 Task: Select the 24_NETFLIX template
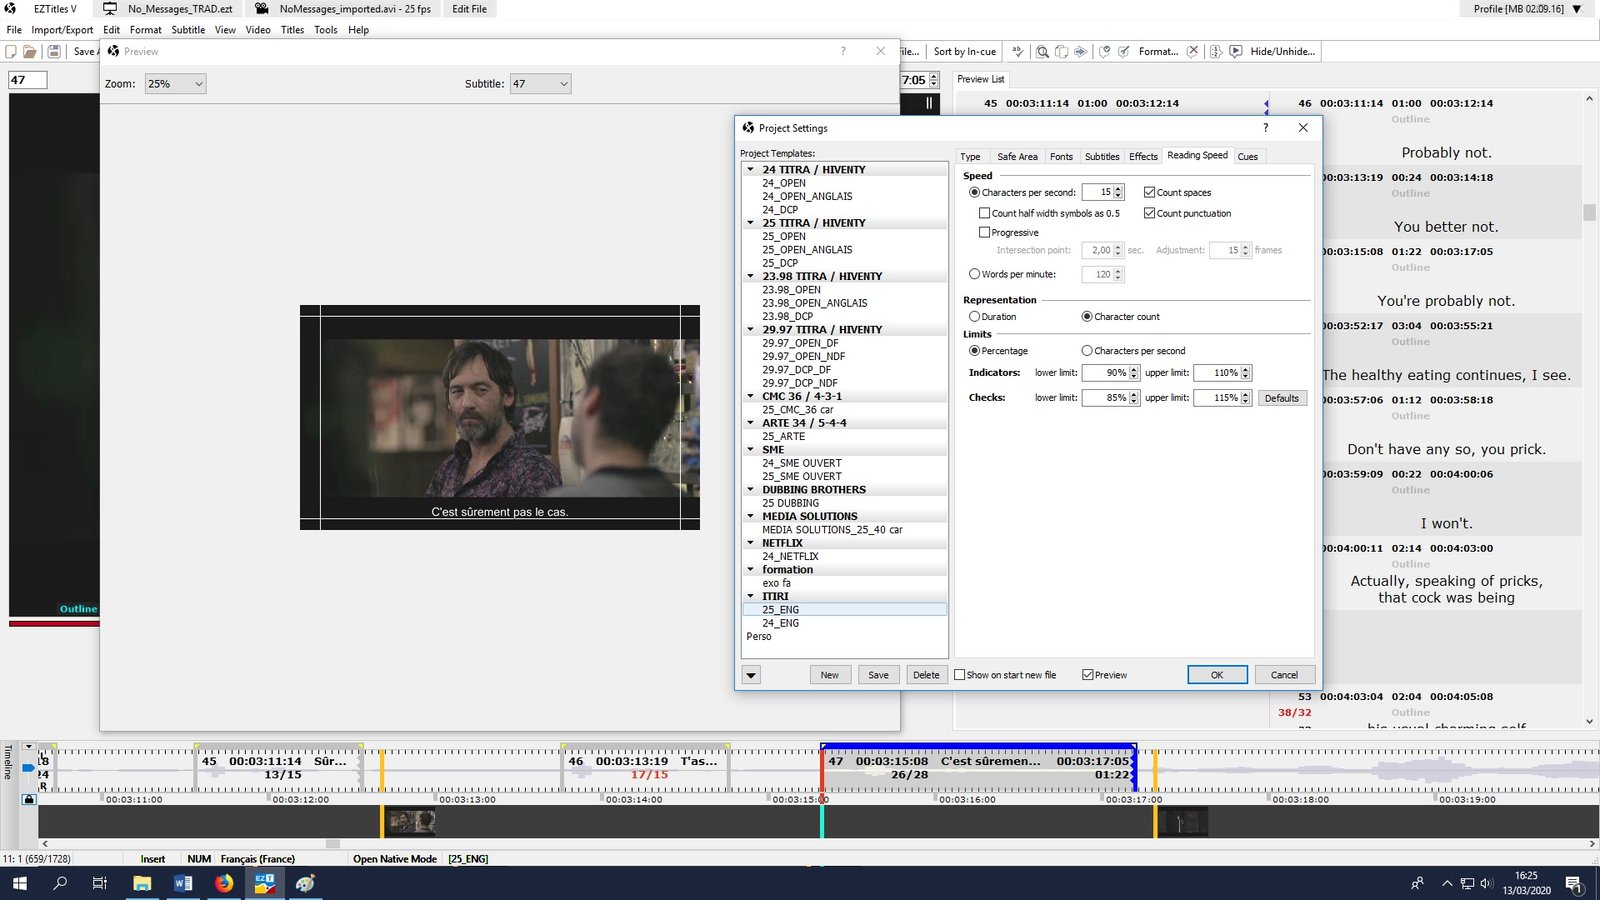pos(790,557)
